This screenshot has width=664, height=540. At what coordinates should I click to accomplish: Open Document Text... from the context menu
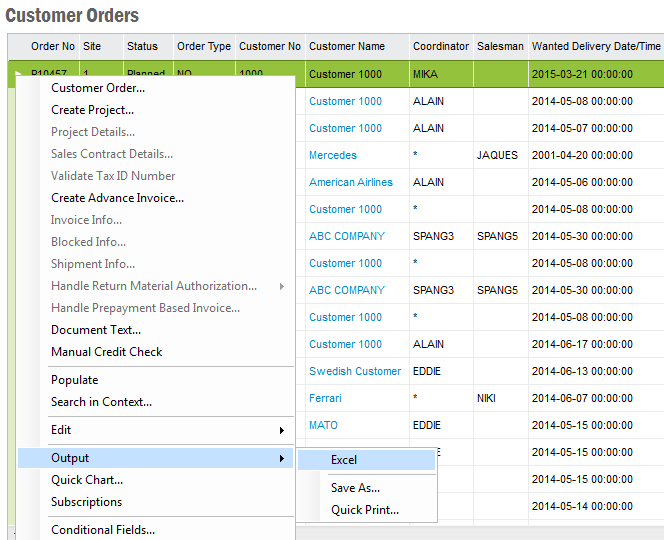coord(96,330)
